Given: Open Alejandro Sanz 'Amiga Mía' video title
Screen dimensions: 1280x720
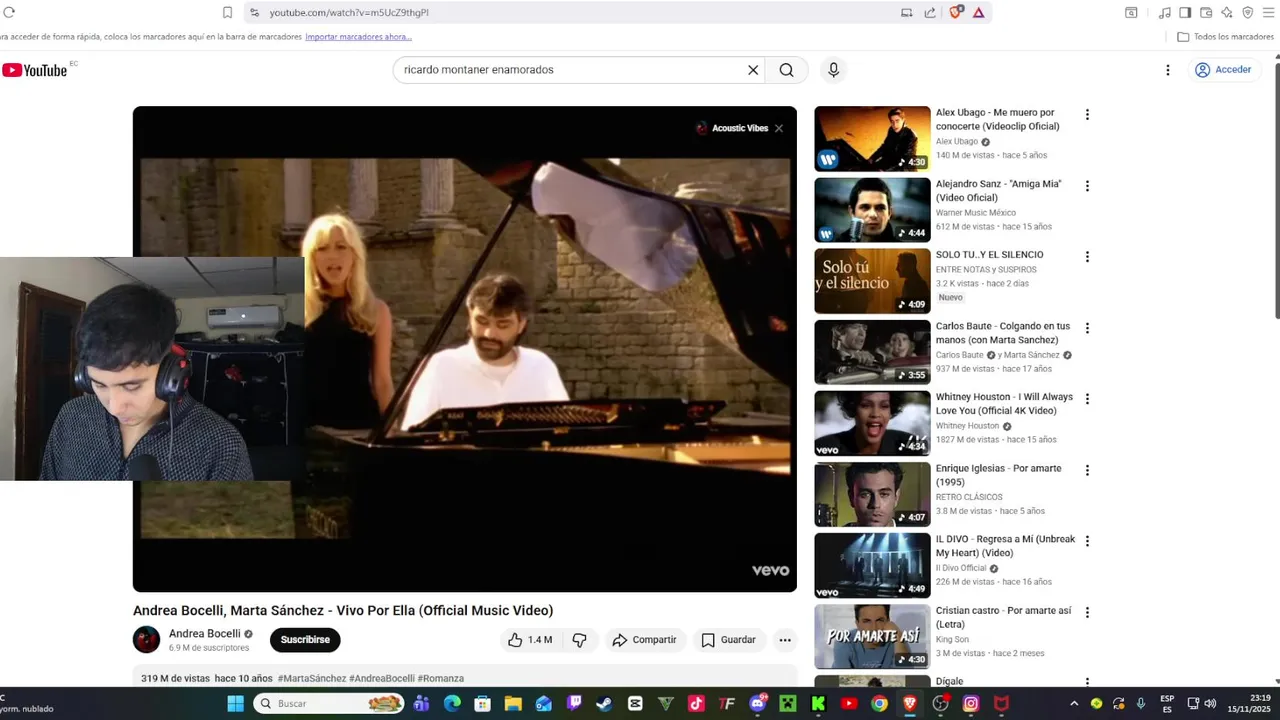Looking at the screenshot, I should click(998, 191).
